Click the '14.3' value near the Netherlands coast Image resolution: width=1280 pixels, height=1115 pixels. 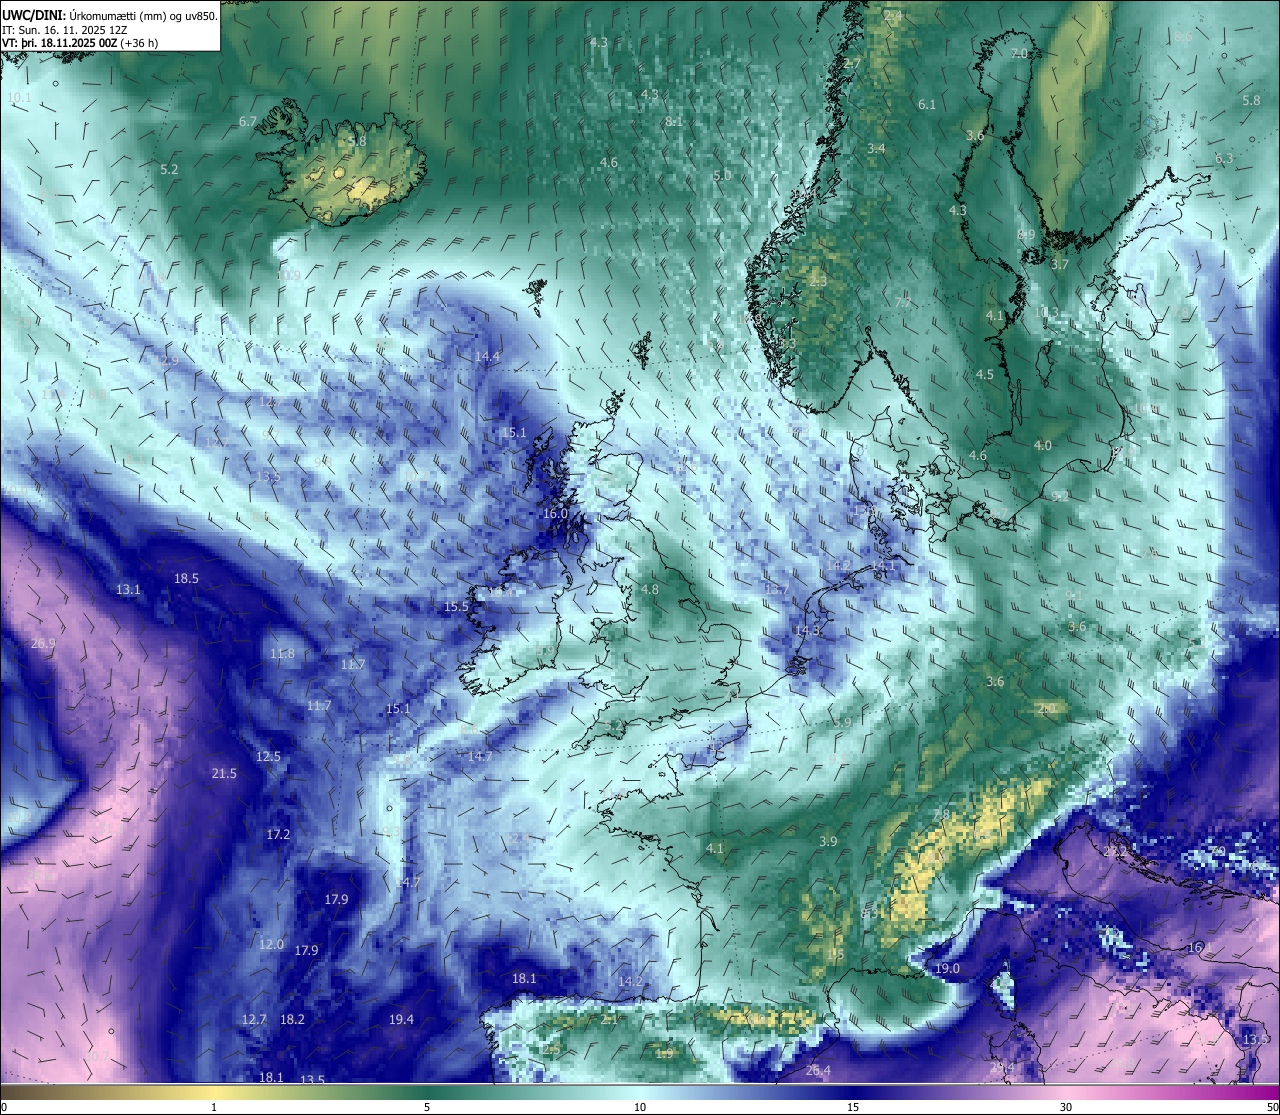pos(807,630)
